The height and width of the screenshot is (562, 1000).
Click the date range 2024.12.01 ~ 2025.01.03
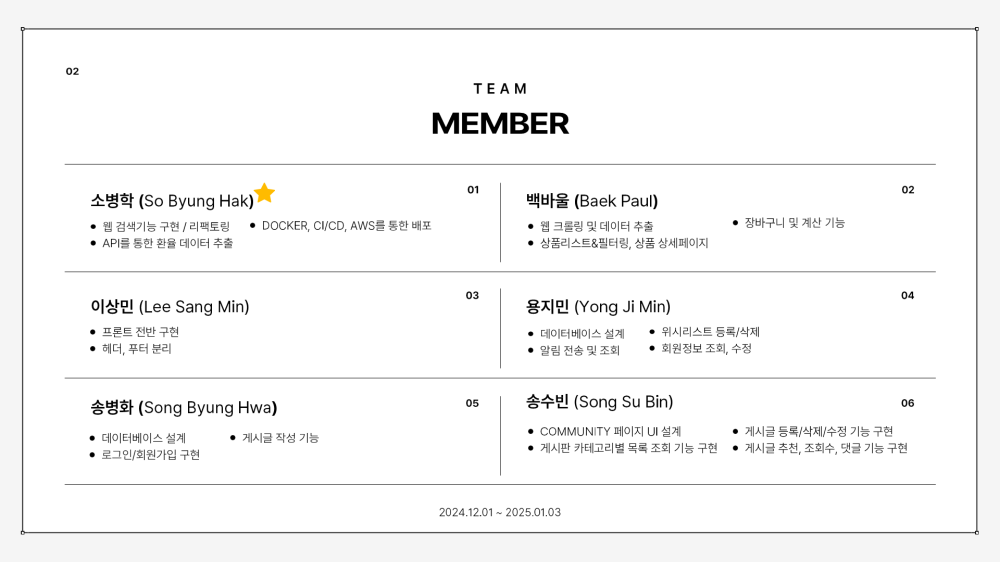tap(500, 512)
